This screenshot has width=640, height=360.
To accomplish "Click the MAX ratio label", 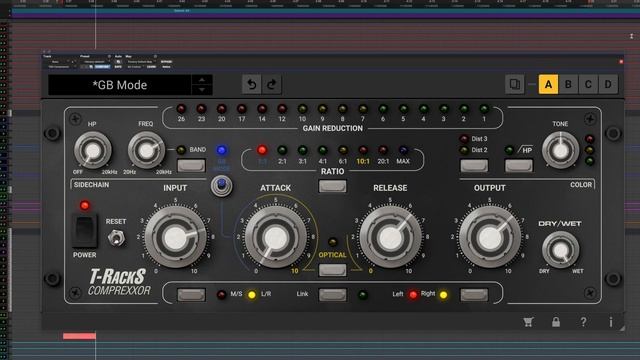I will [x=403, y=161].
